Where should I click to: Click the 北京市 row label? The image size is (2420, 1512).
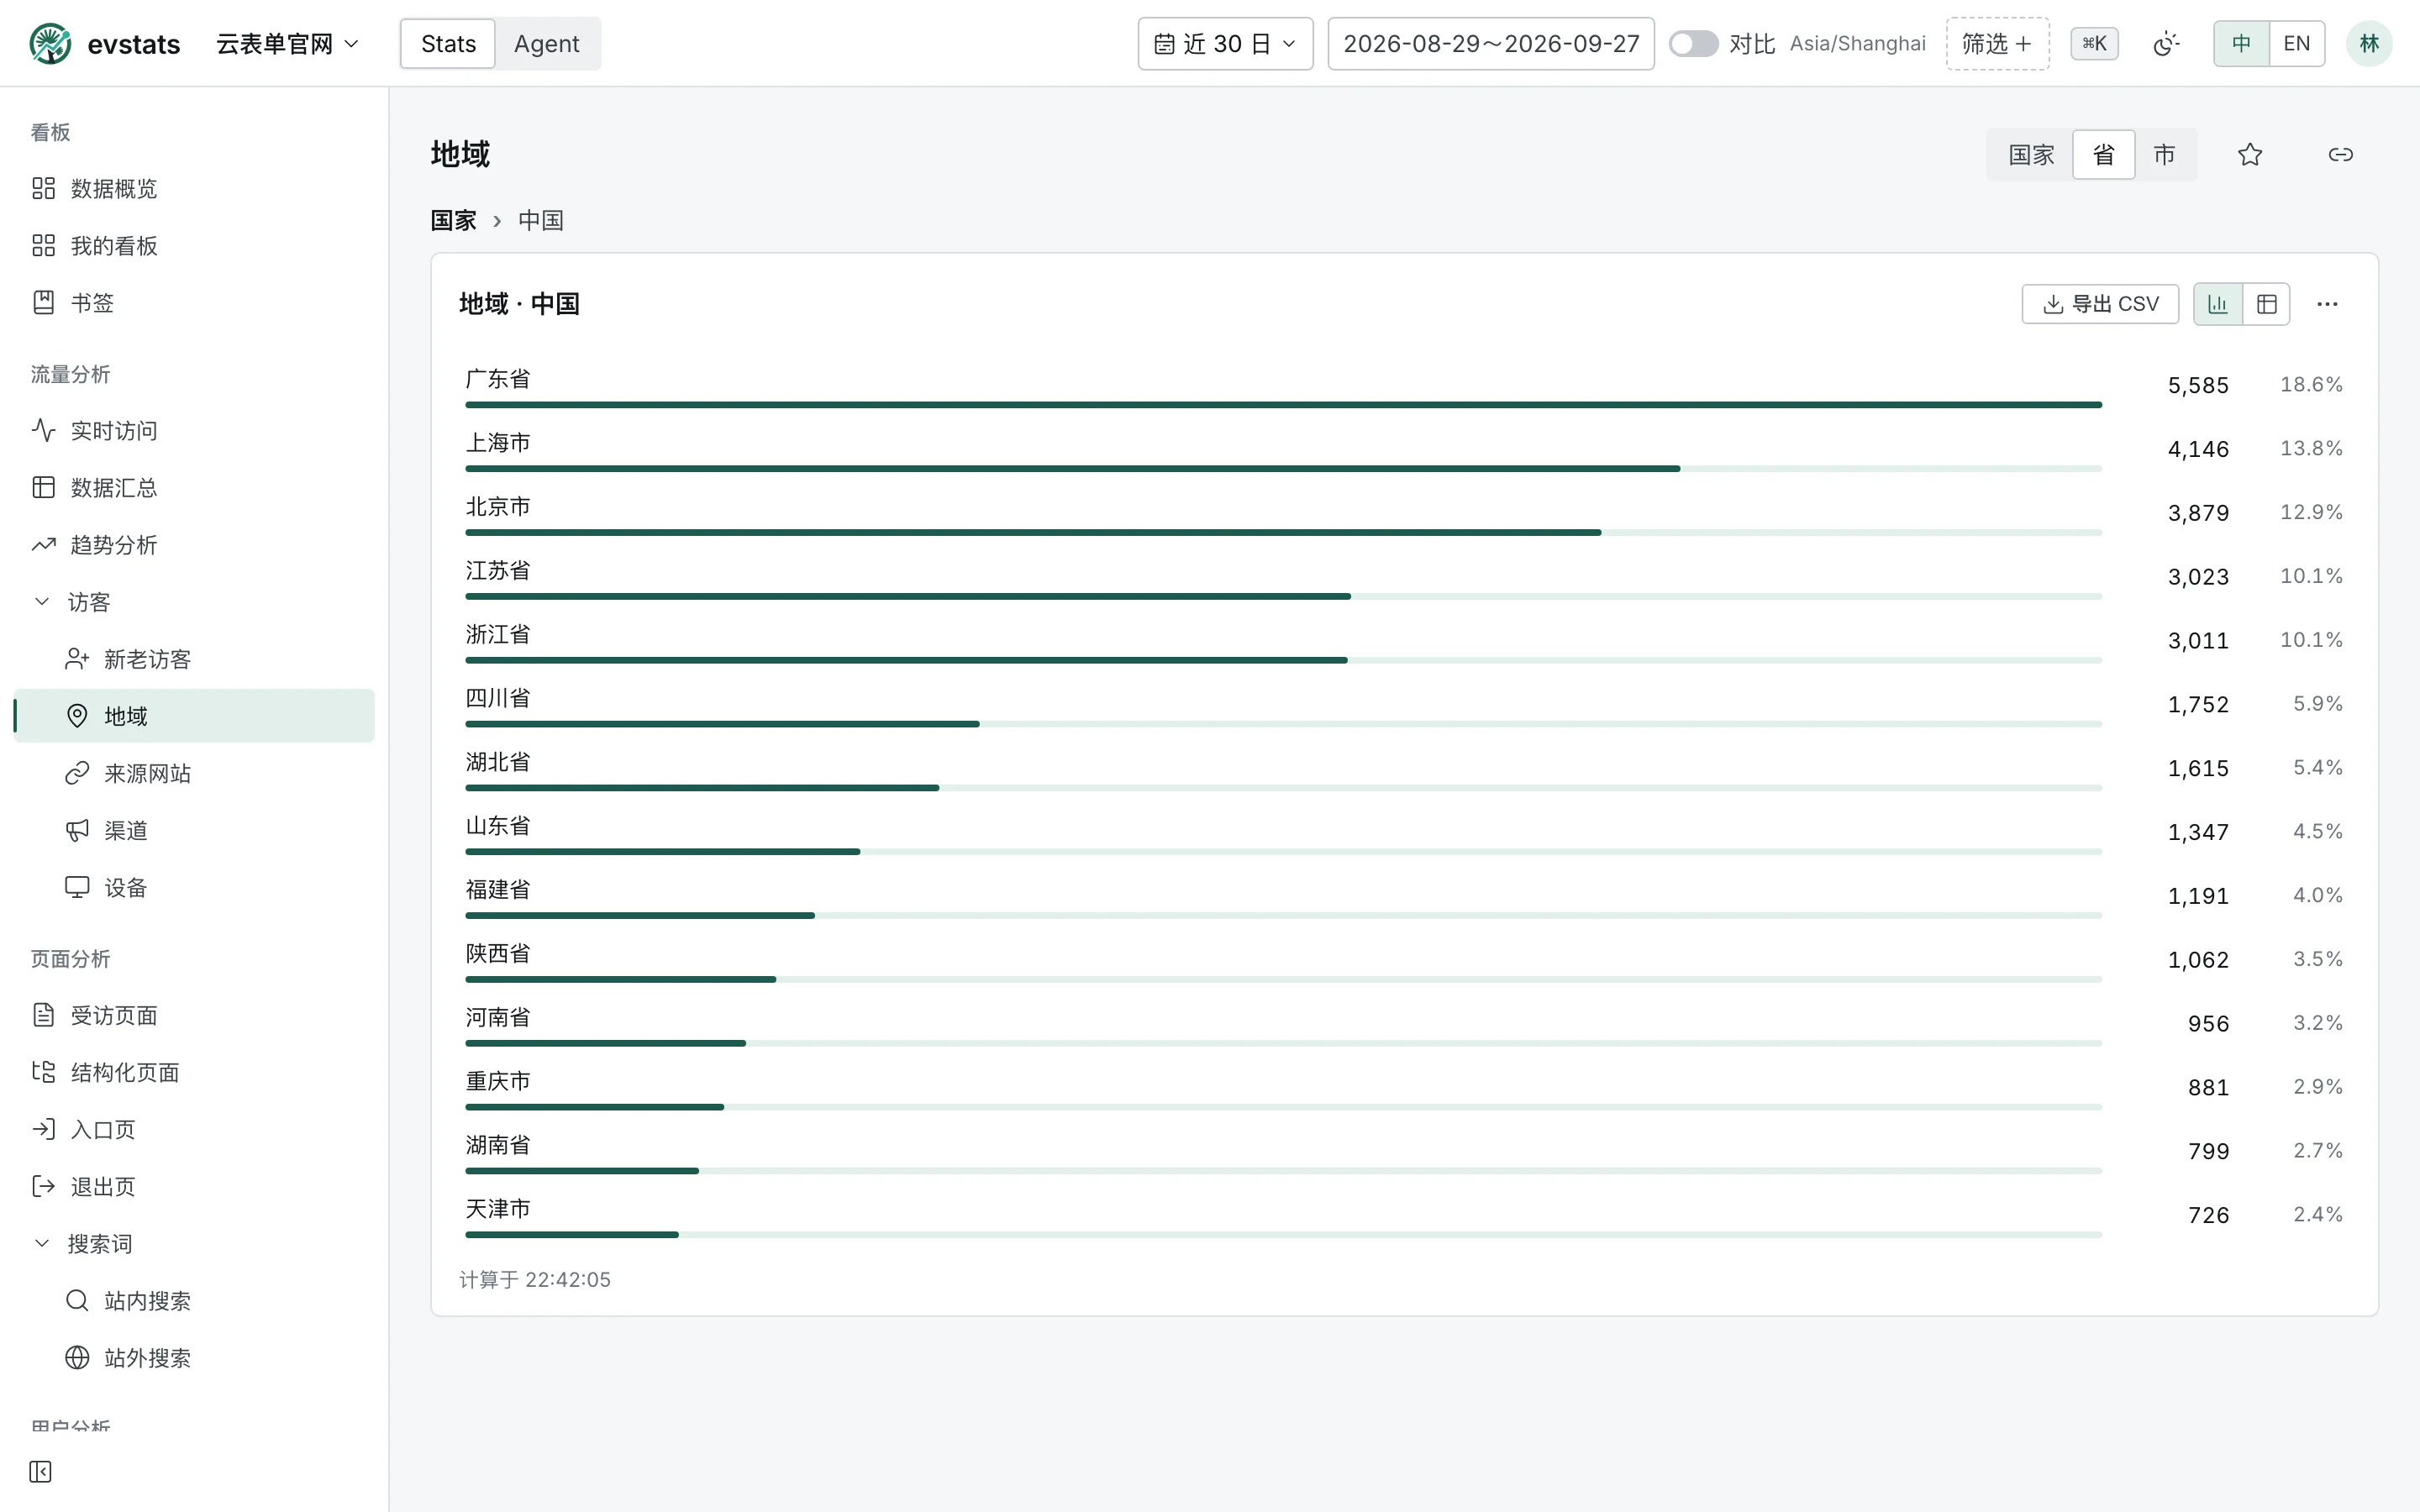coord(498,507)
